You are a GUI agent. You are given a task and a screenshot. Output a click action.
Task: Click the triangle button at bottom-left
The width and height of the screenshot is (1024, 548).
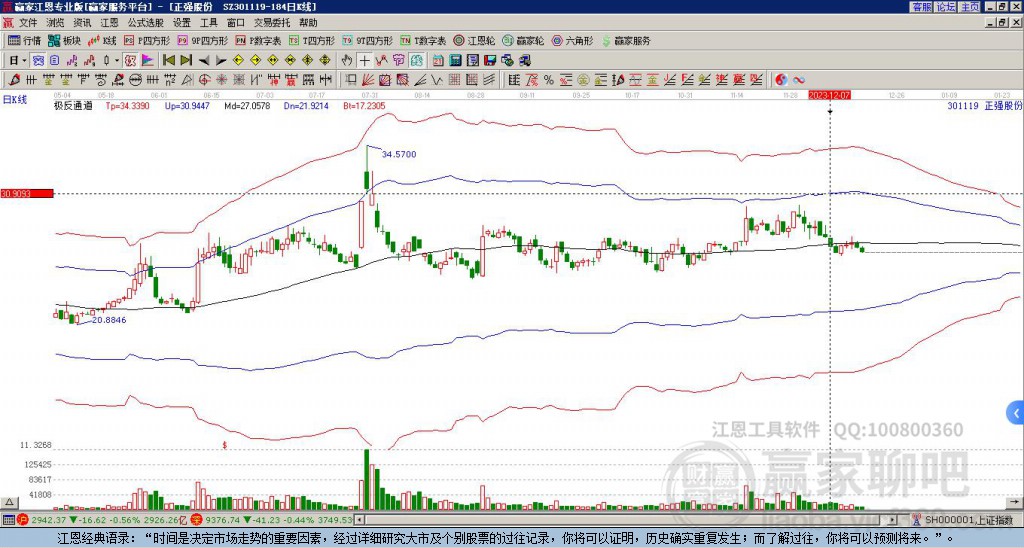(9, 502)
